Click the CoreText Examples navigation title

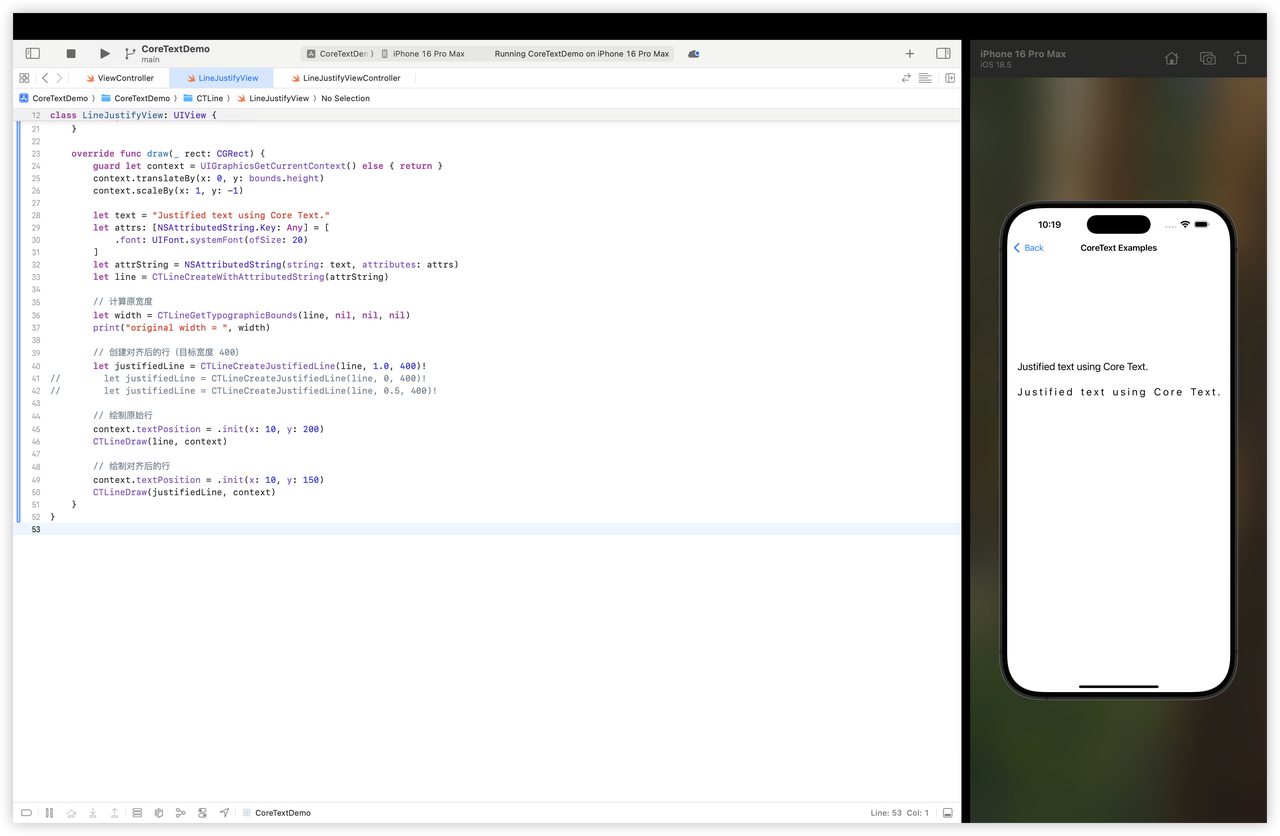tap(1118, 248)
